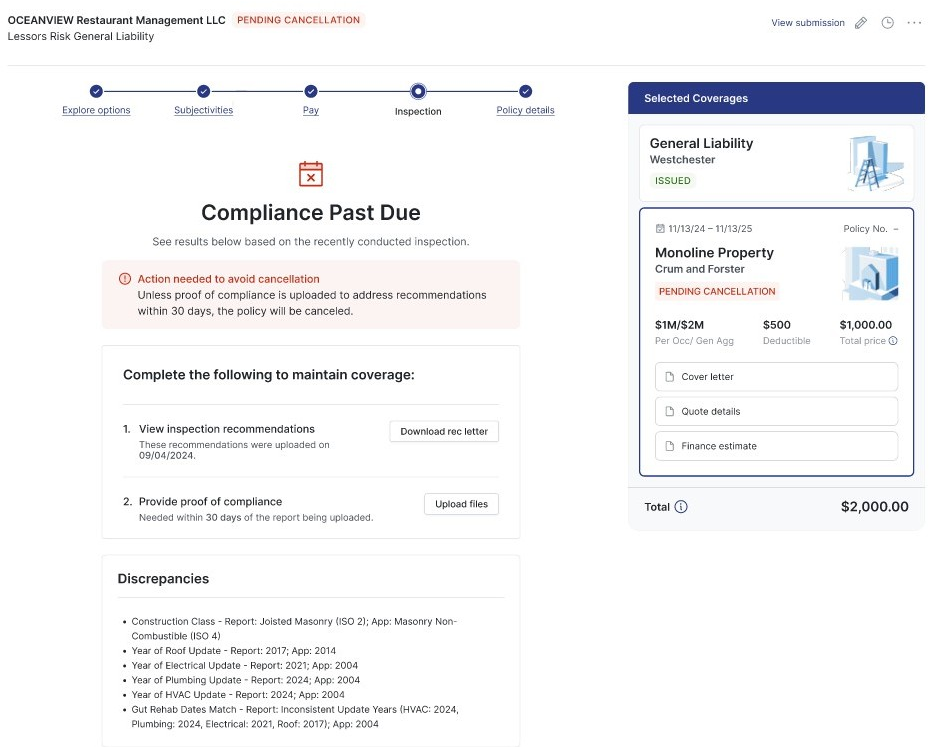Click the alert icon in cancellation warning

[x=125, y=279]
